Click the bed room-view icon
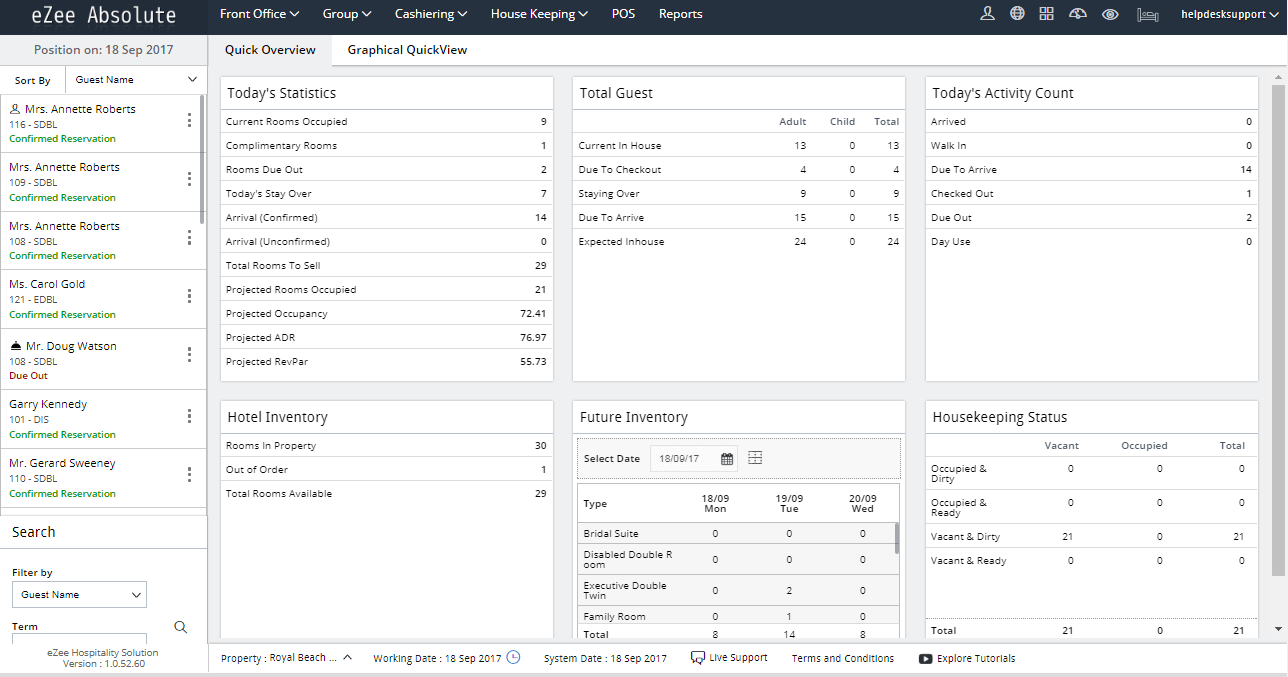The width and height of the screenshot is (1288, 677). [x=1146, y=14]
